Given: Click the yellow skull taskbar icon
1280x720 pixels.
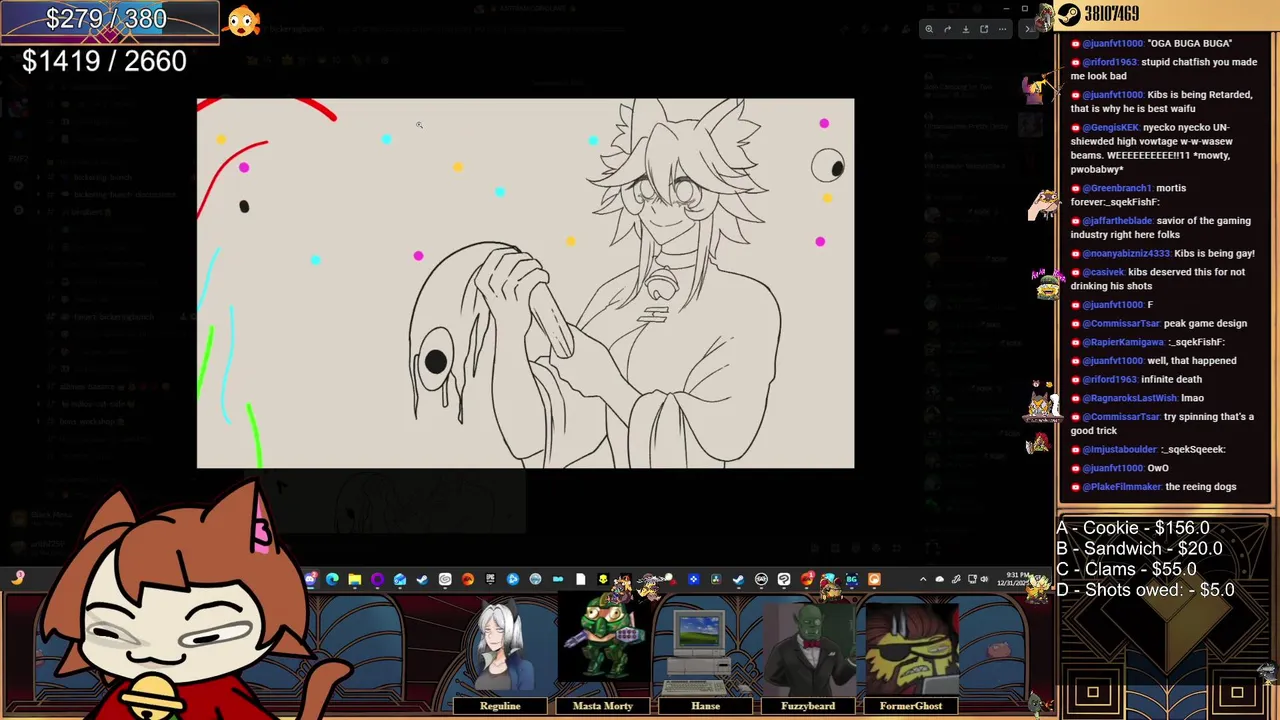Looking at the screenshot, I should [x=603, y=579].
